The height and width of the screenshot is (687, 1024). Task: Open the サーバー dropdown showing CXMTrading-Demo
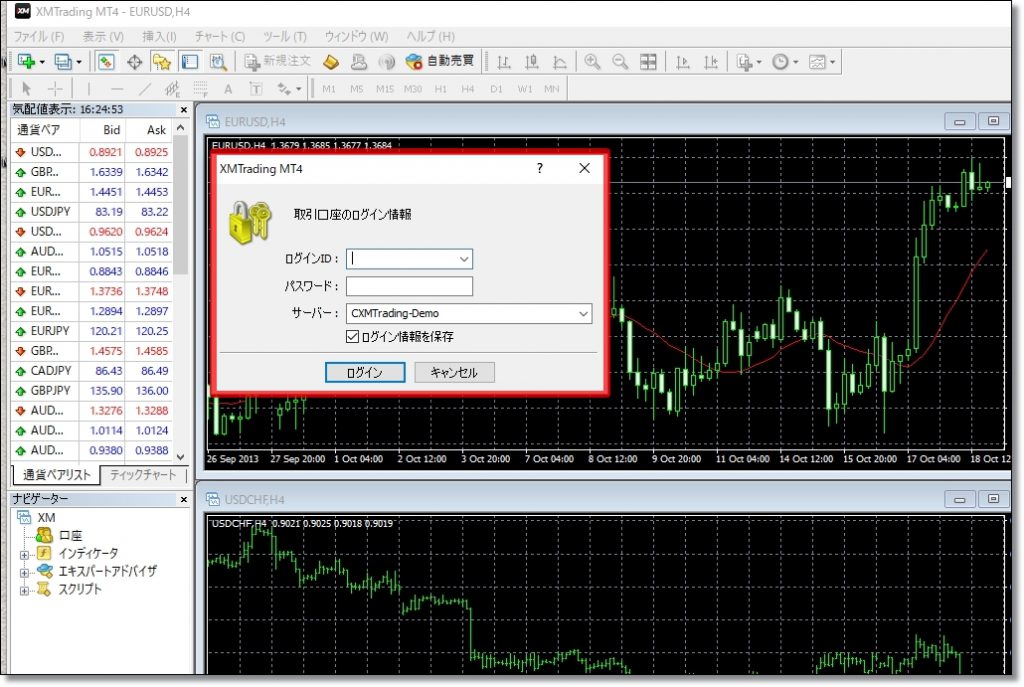(x=469, y=313)
